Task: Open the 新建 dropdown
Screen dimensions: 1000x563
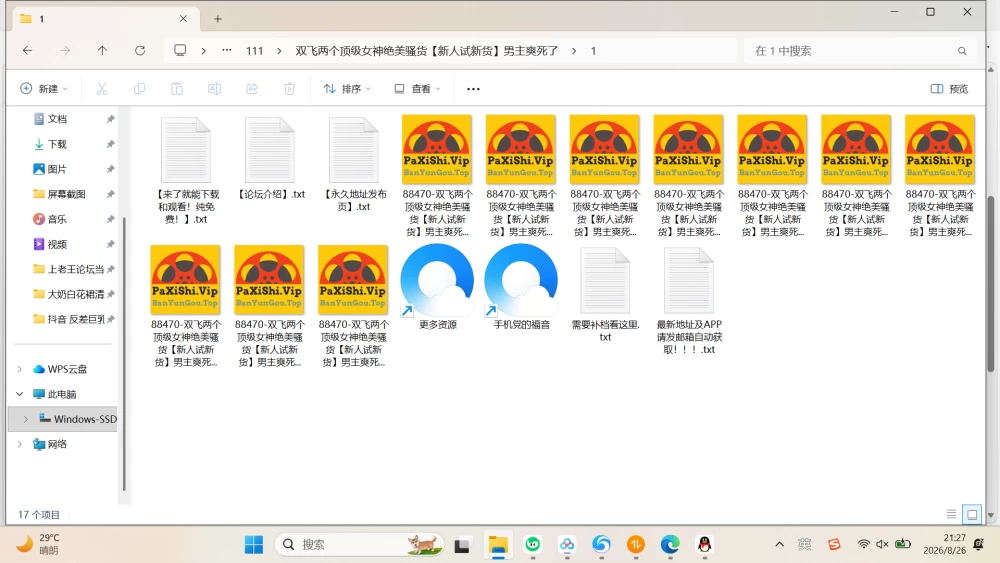Action: (x=43, y=89)
